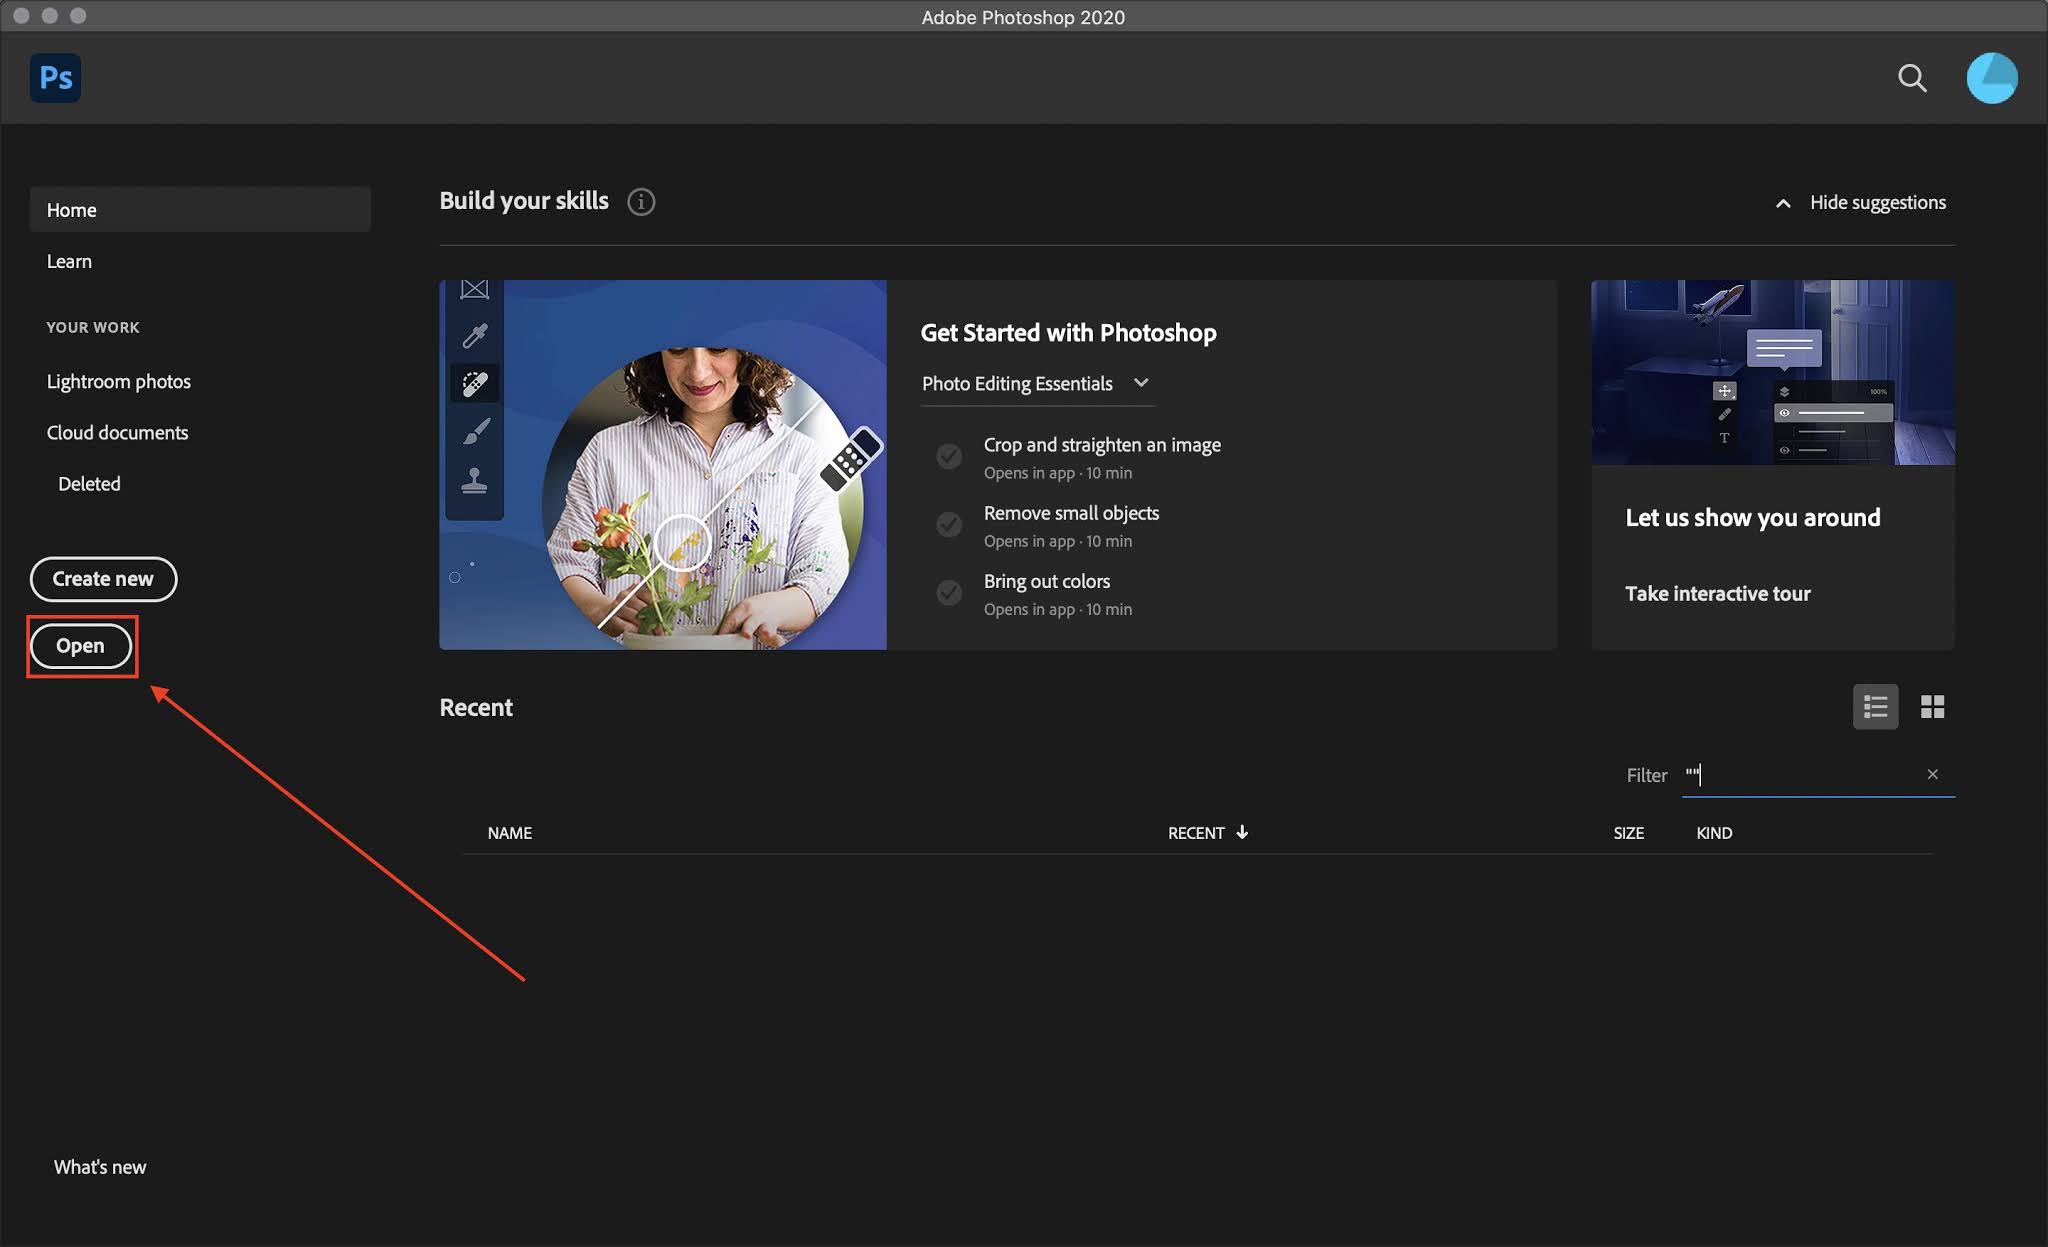Viewport: 2048px width, 1247px height.
Task: Click inside the Filter text field
Action: pyautogui.click(x=1800, y=775)
